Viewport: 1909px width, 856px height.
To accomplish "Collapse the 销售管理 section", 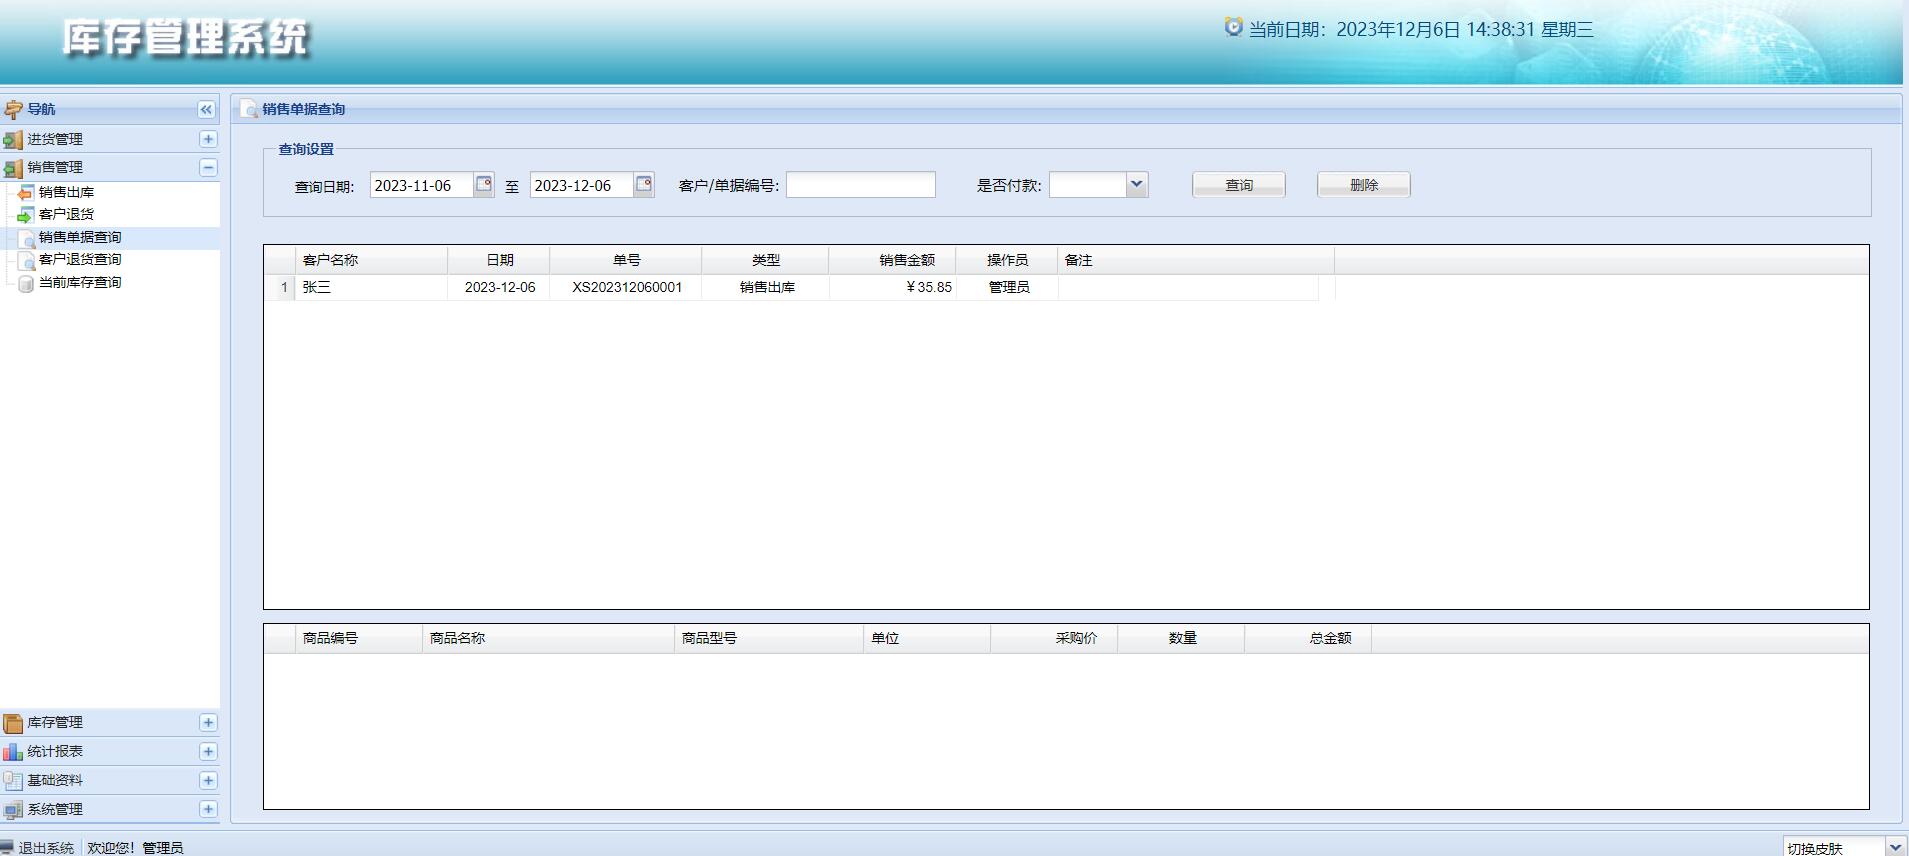I will pos(208,167).
